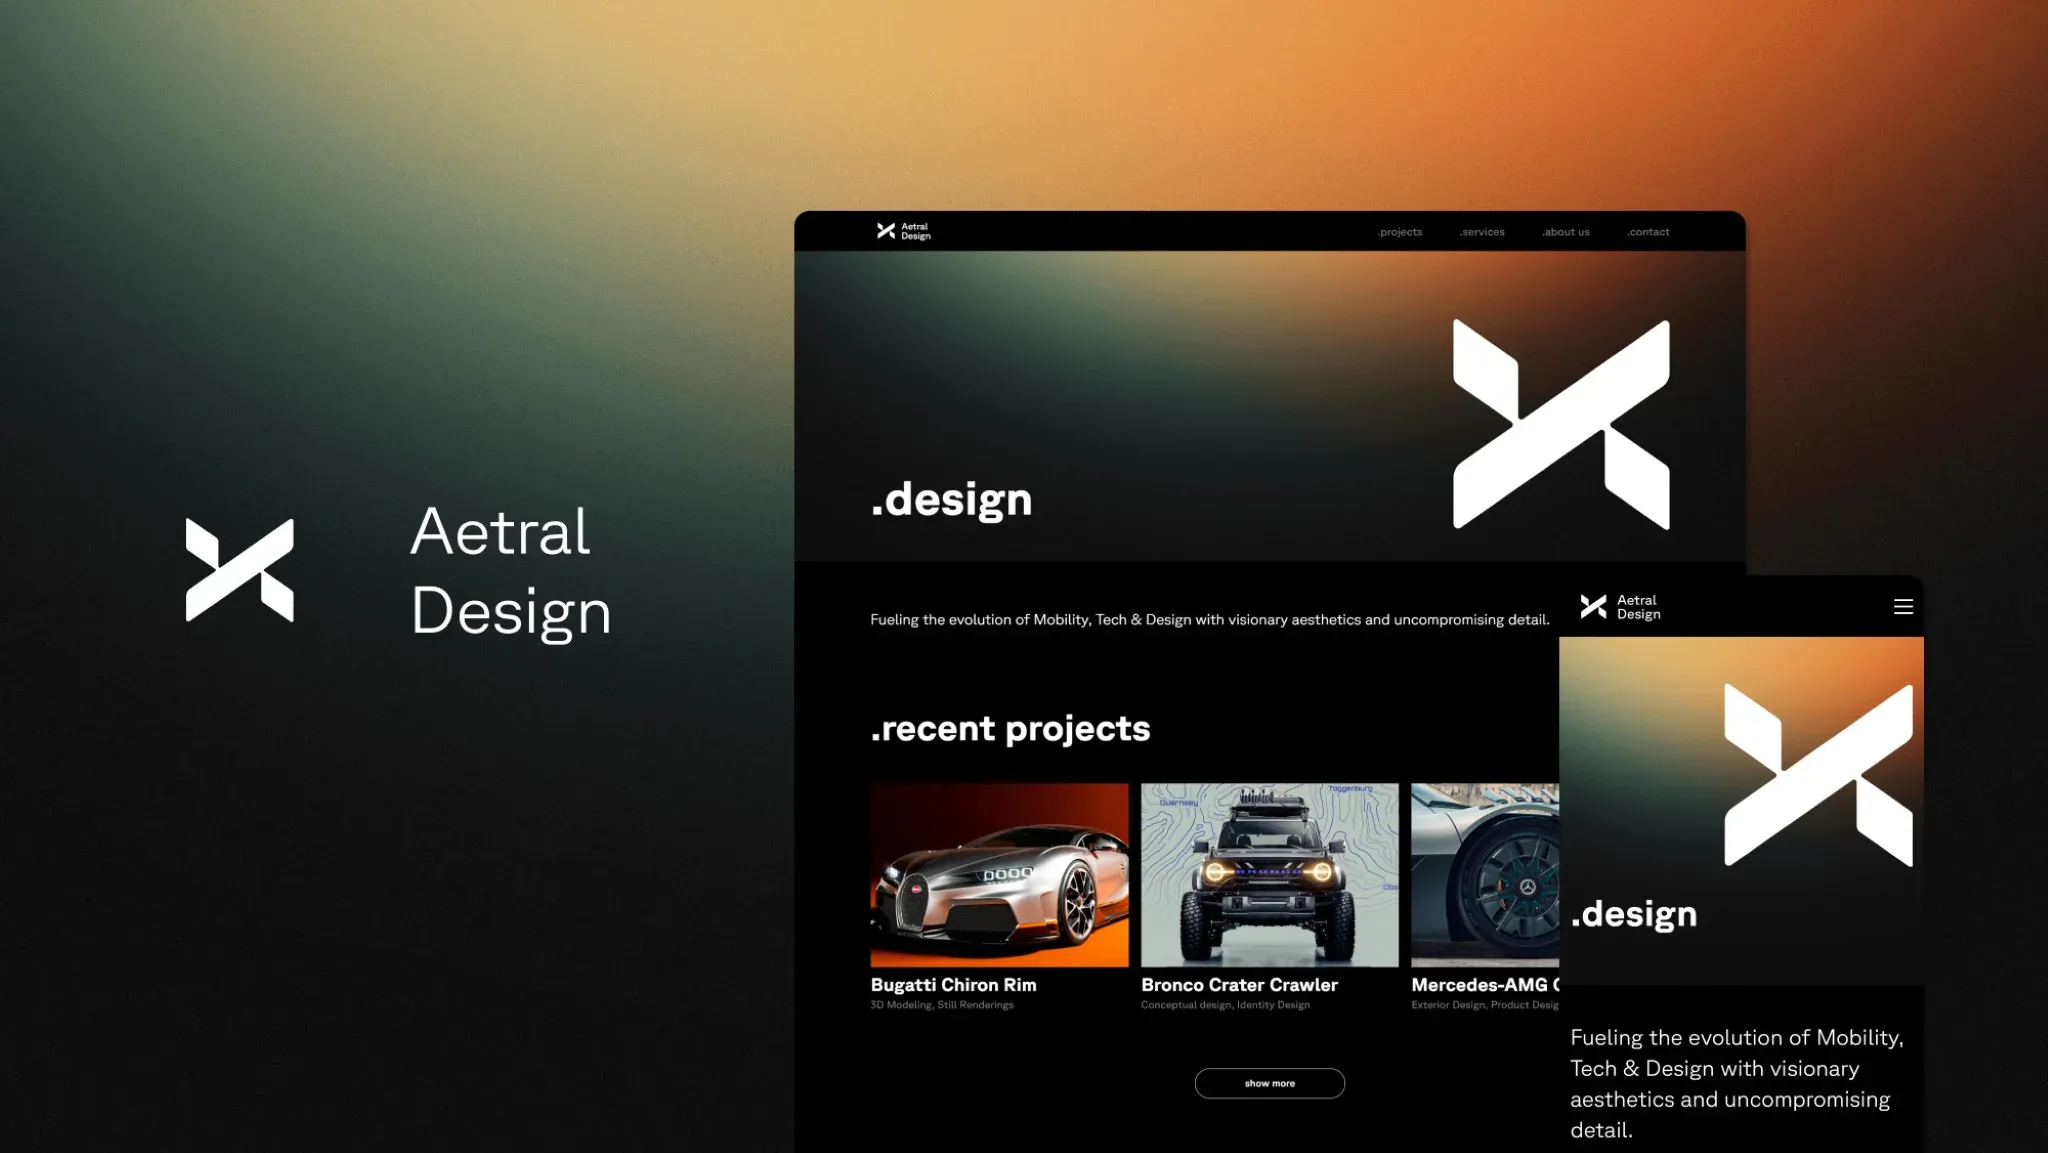The image size is (2048, 1153).
Task: Click 'Exterior Design, Product Desig' caption
Action: tap(1485, 1005)
